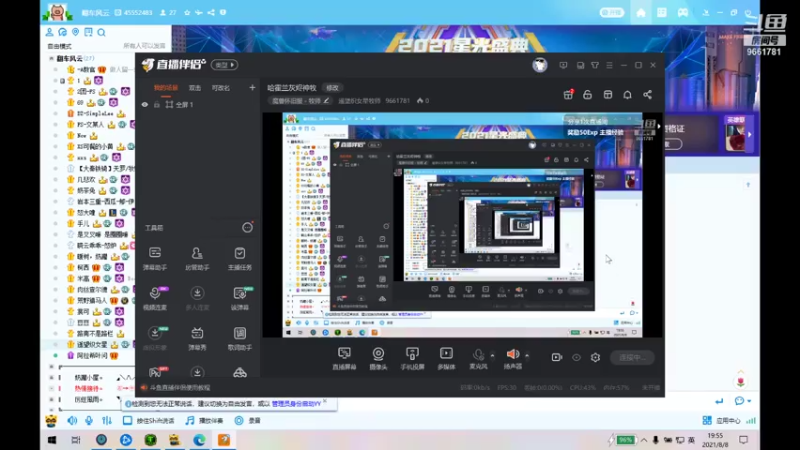Open the mode dropdown beside 直播伴侣 logo
Screen dimensions: 800x450
(x=224, y=65)
